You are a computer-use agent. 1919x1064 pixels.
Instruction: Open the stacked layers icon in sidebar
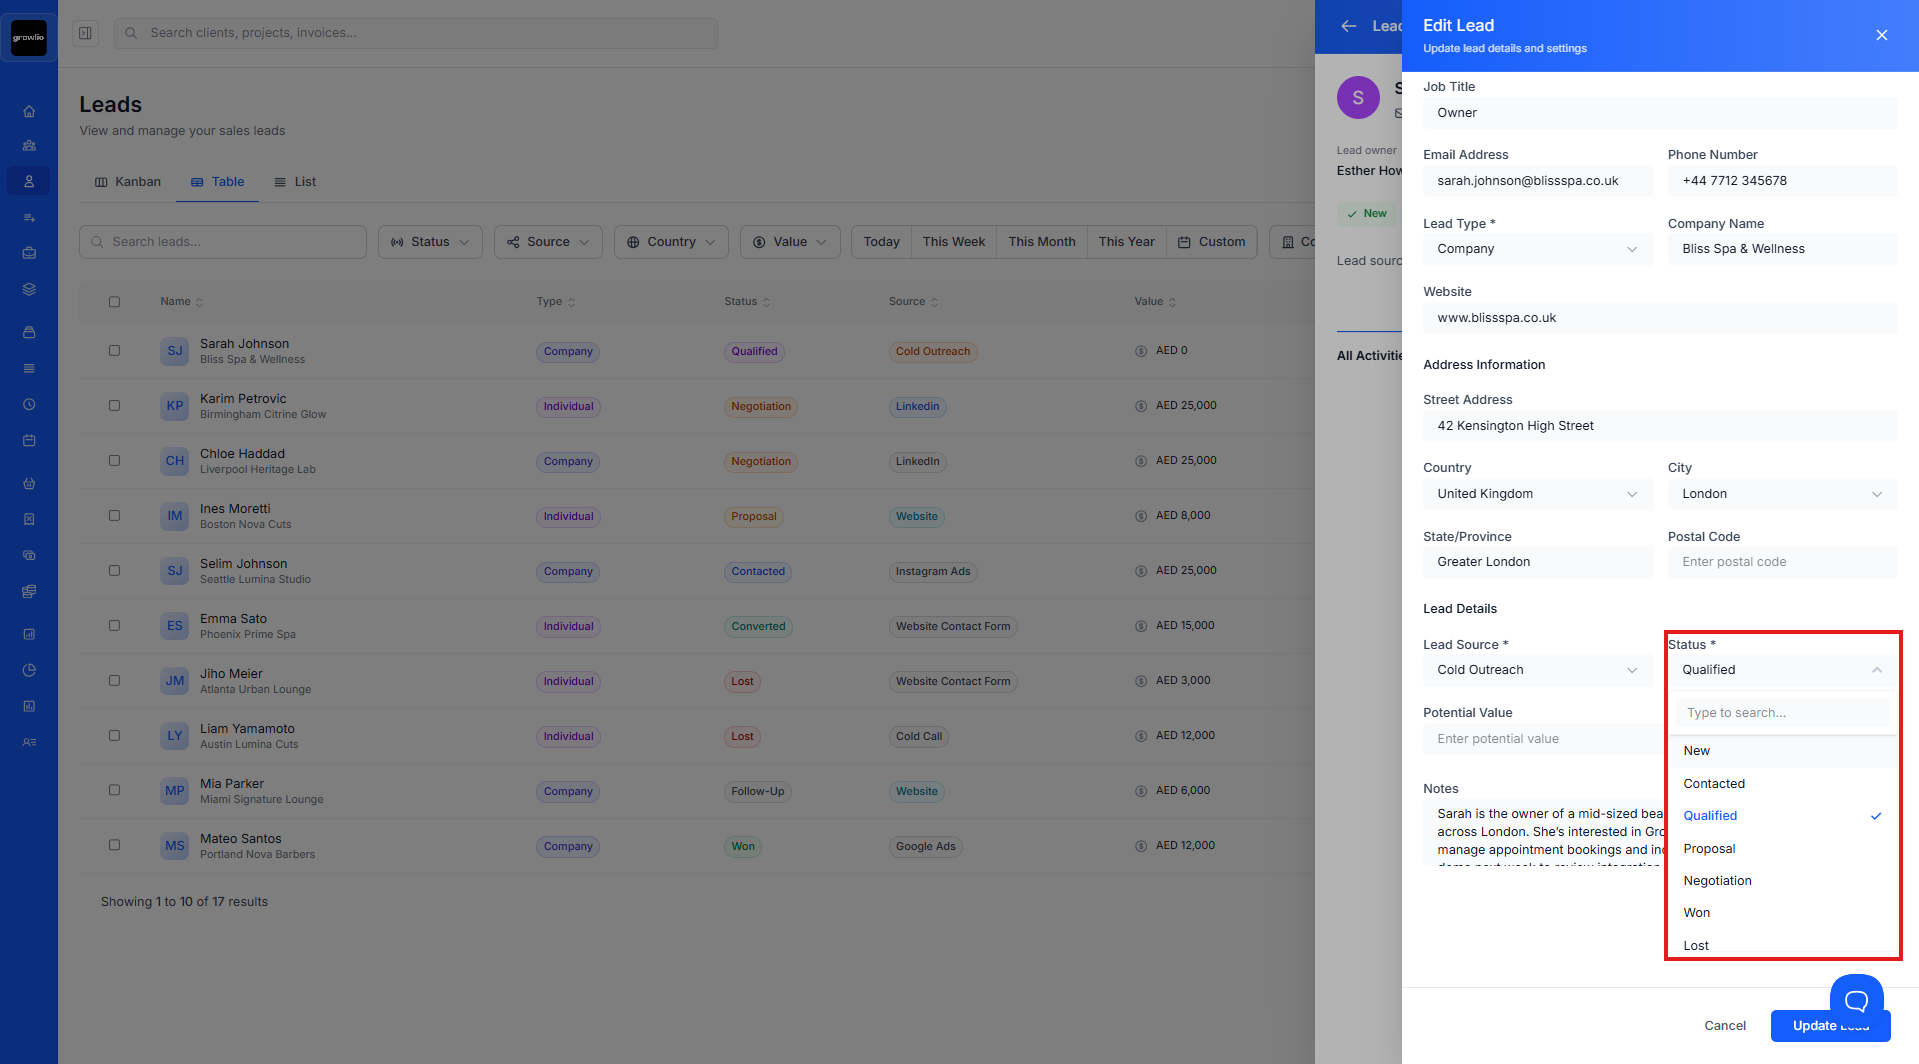(x=29, y=289)
